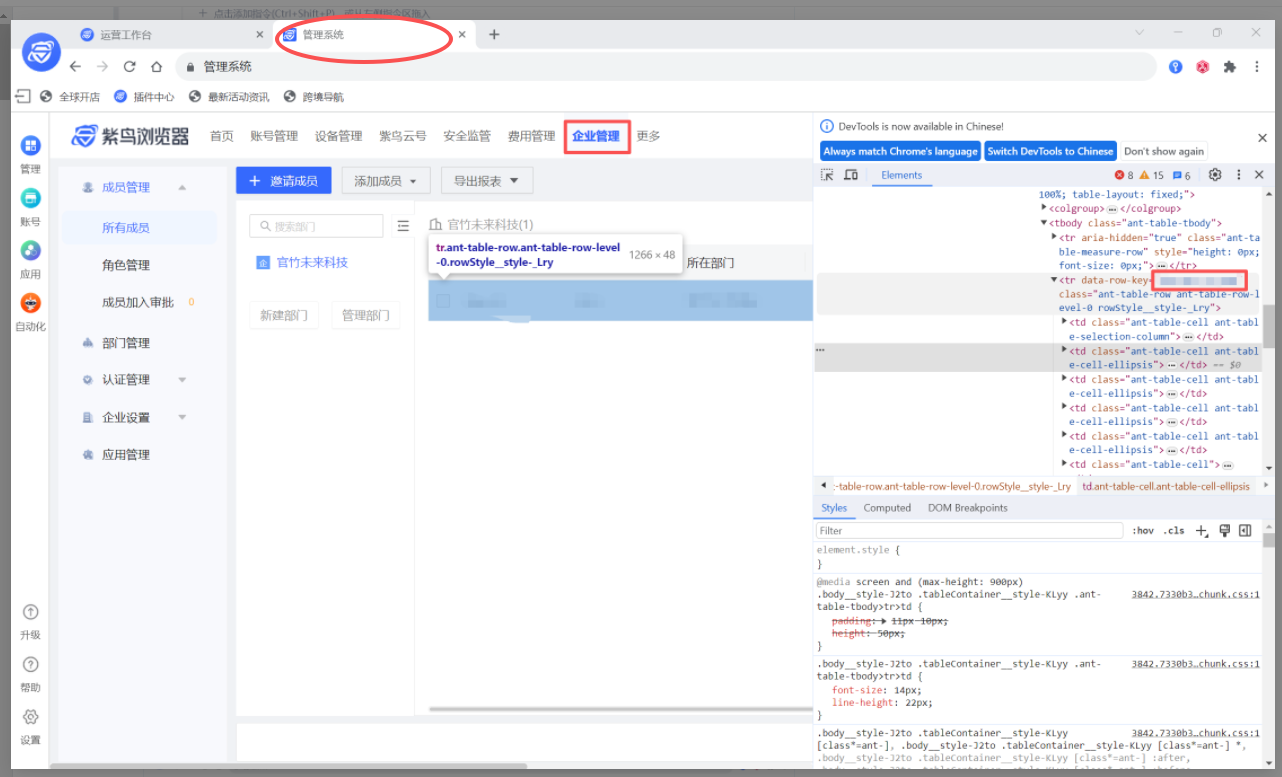1282x777 pixels.
Task: Toggle the computed styles sidebar icon
Action: pos(1245,531)
